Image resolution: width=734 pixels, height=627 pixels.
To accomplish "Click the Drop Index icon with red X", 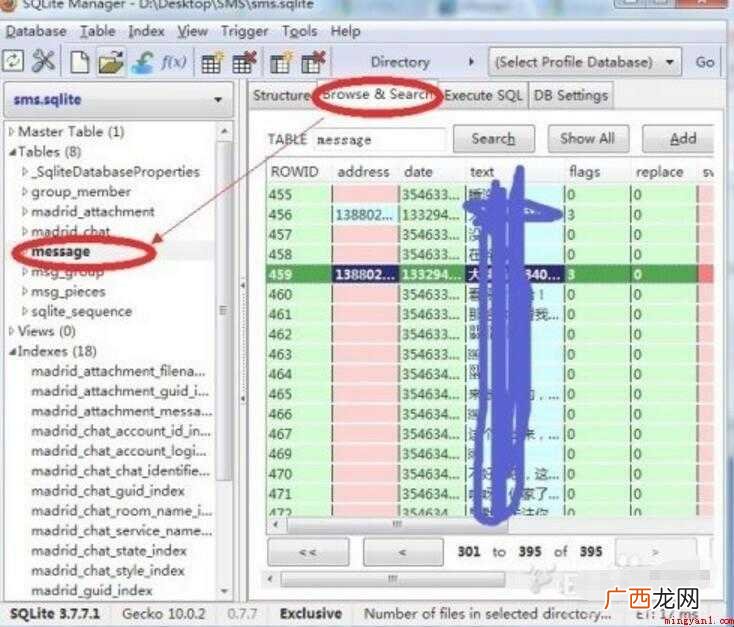I will (313, 62).
